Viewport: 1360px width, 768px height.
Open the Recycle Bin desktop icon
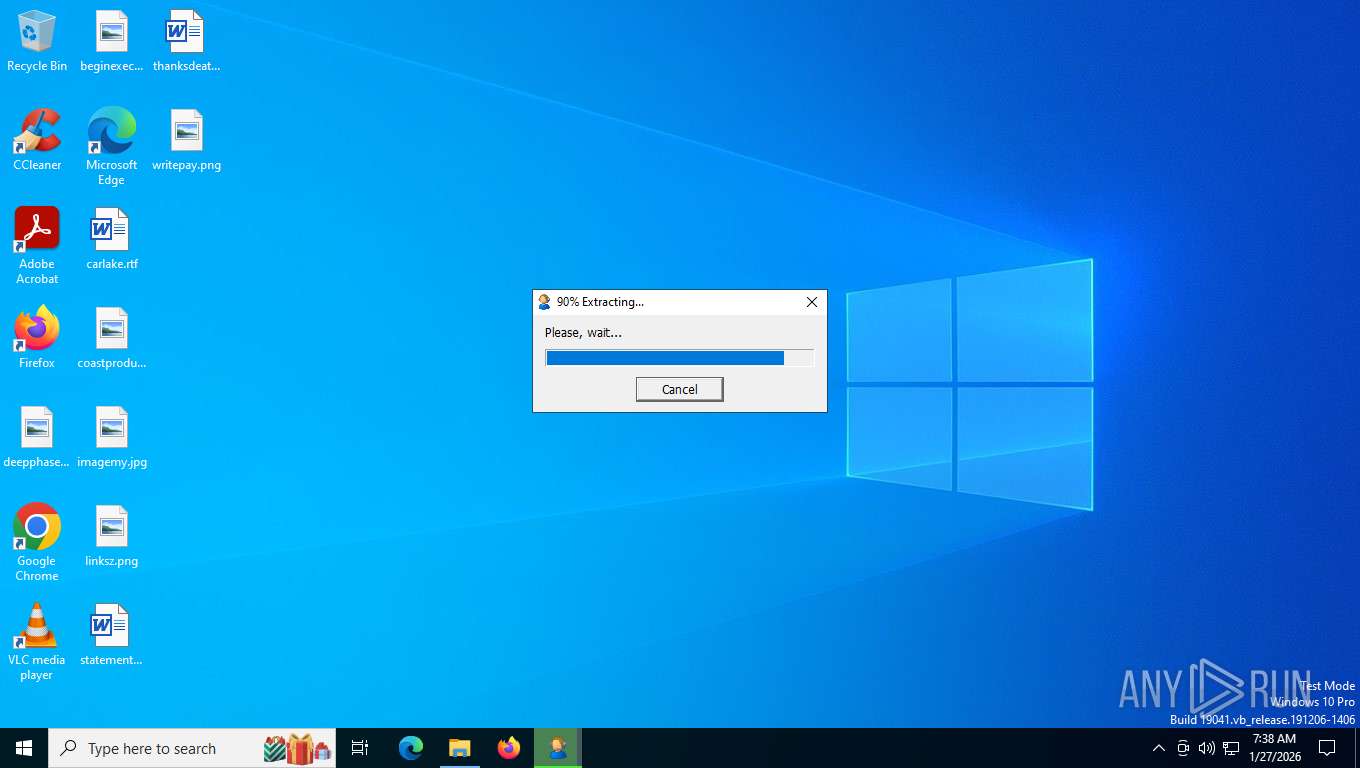(37, 41)
